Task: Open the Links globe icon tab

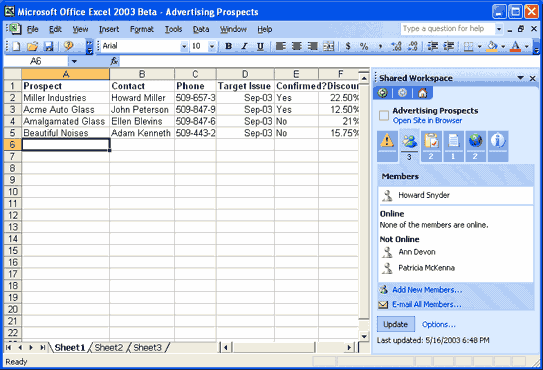Action: click(x=475, y=146)
